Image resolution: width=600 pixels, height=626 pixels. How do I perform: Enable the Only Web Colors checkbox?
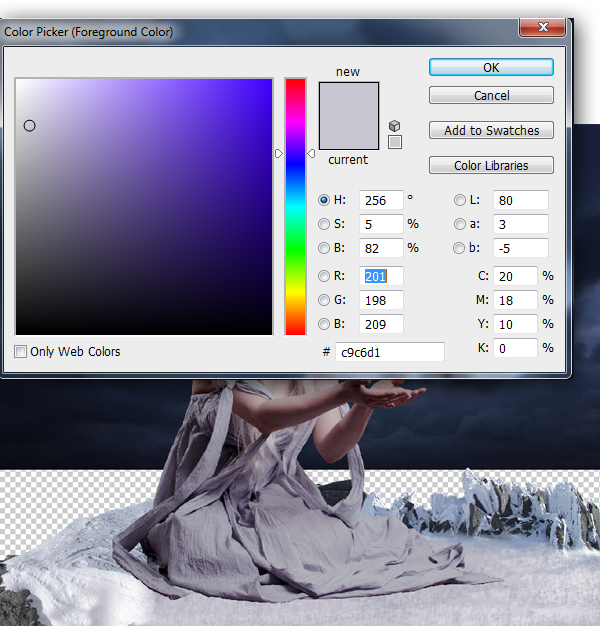pyautogui.click(x=21, y=351)
